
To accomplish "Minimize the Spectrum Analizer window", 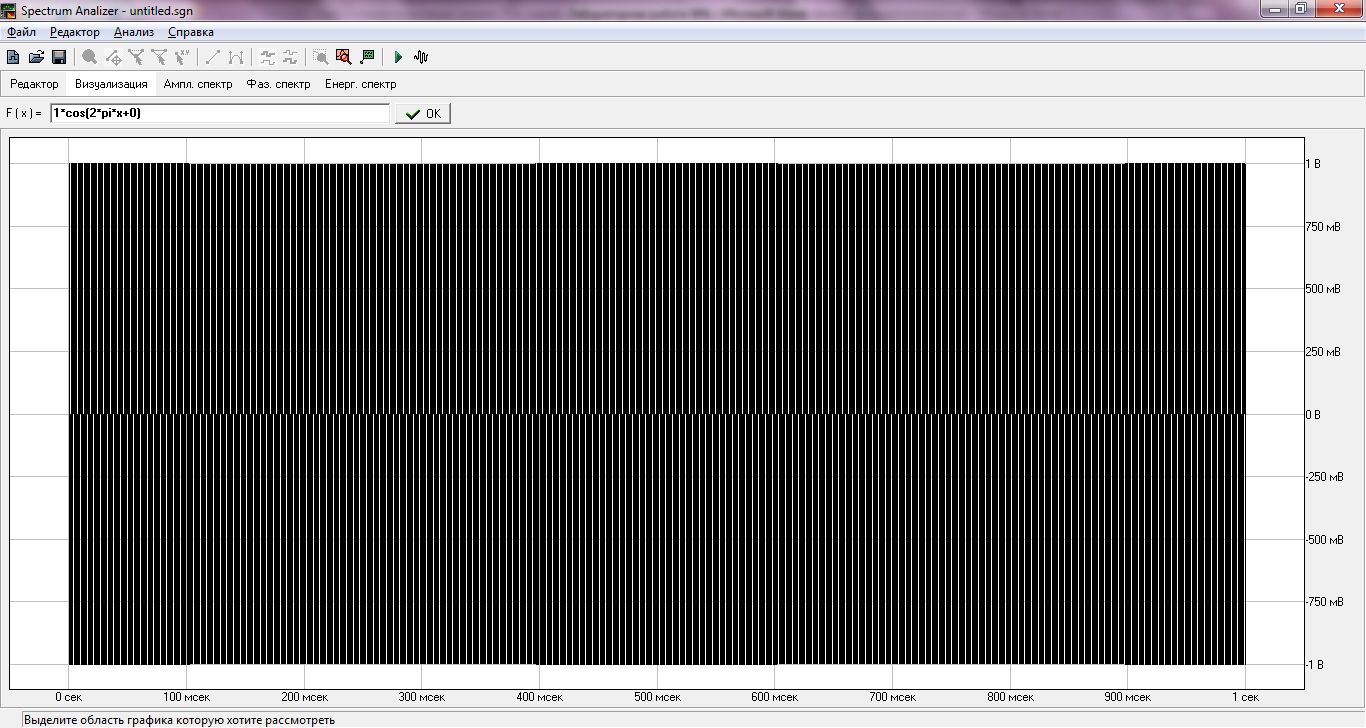I will point(1273,9).
